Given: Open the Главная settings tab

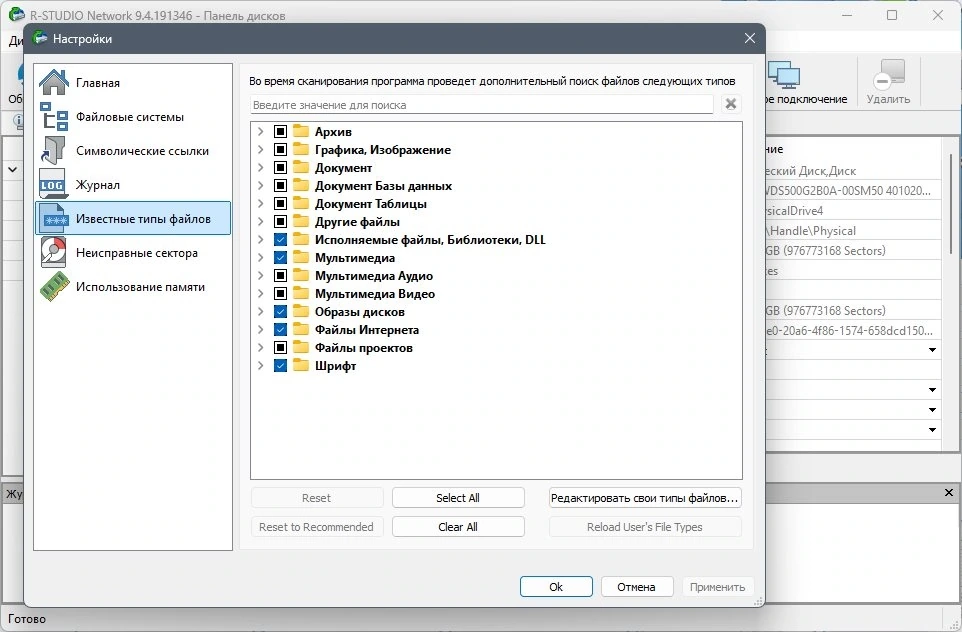Looking at the screenshot, I should pyautogui.click(x=133, y=82).
